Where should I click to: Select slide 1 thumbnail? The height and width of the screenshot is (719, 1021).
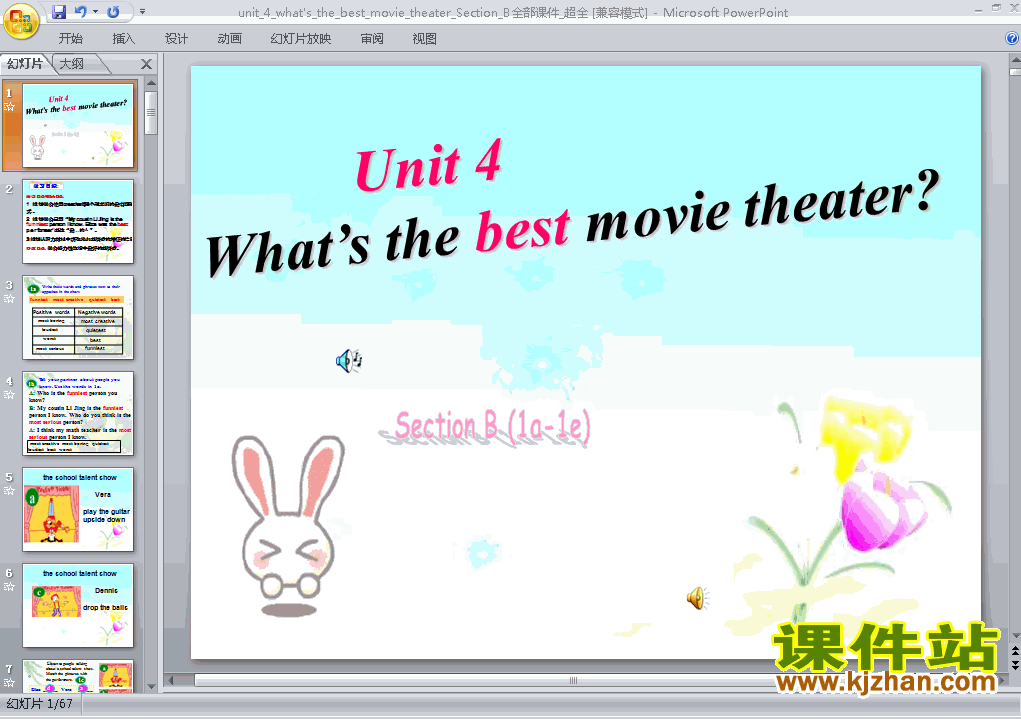78,126
